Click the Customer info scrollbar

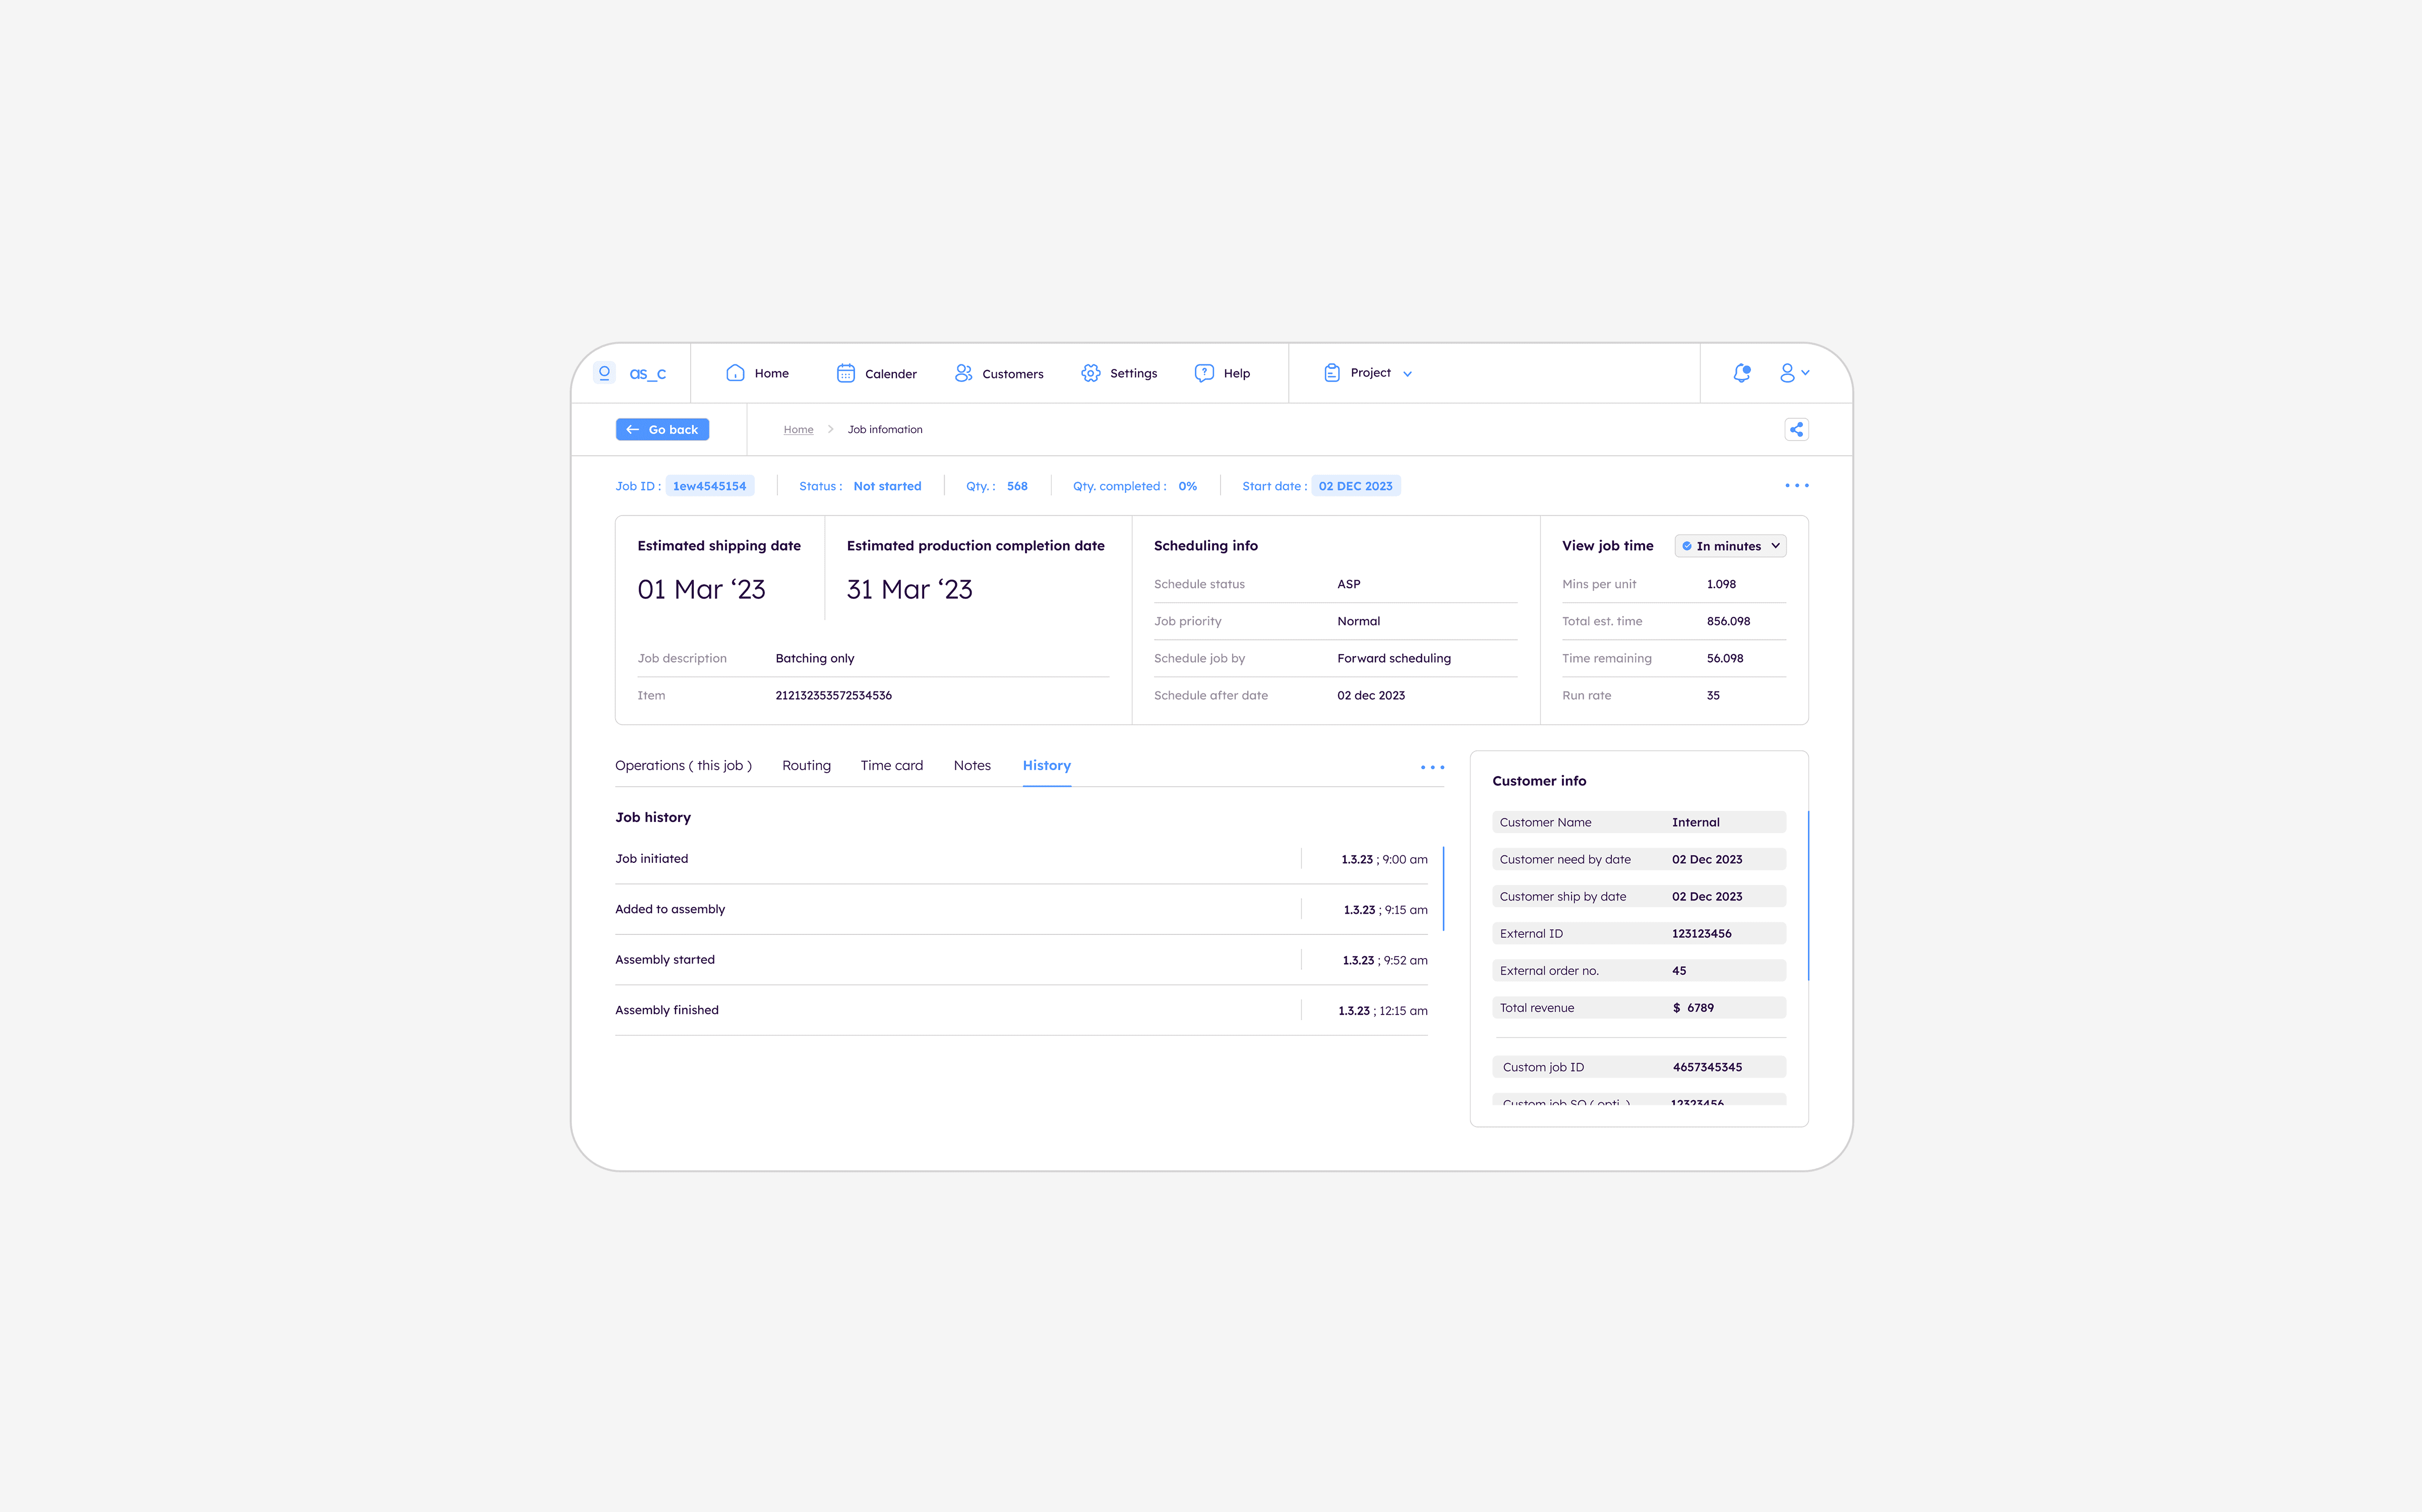coord(1808,895)
